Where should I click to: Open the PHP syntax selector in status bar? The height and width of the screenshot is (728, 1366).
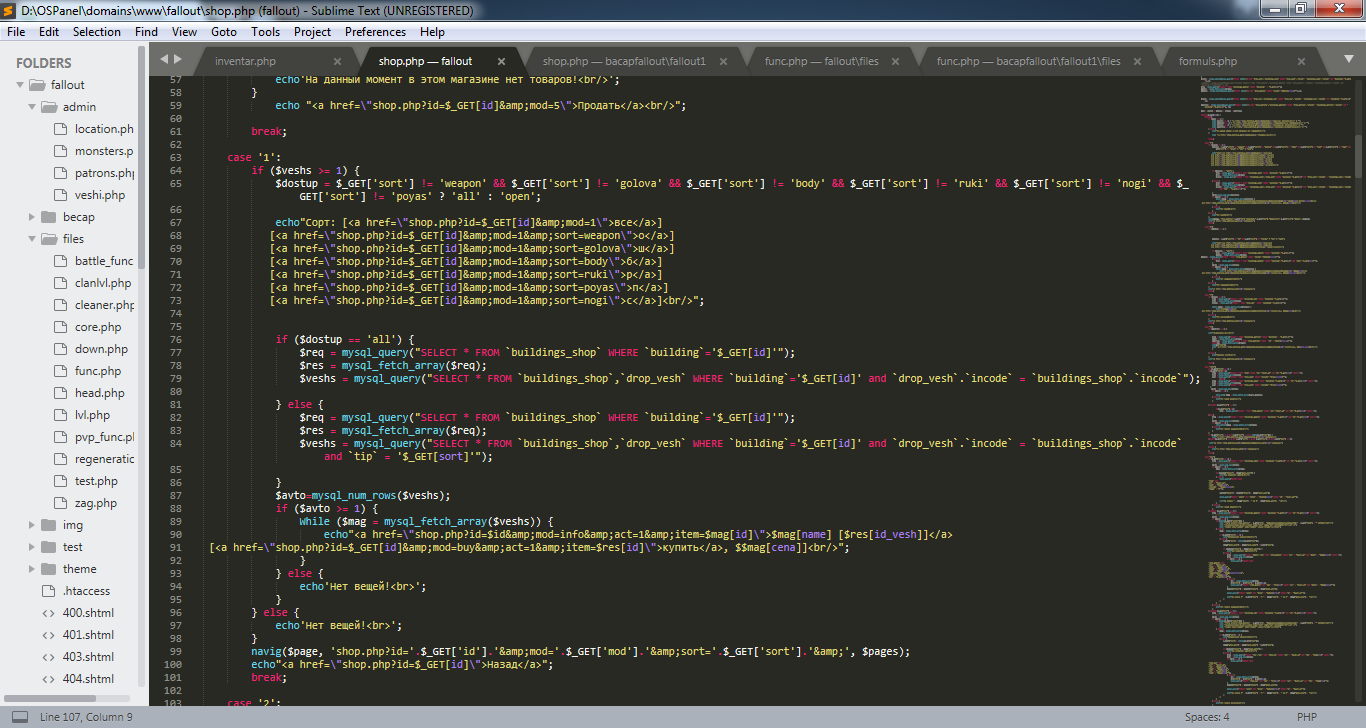(x=1306, y=717)
